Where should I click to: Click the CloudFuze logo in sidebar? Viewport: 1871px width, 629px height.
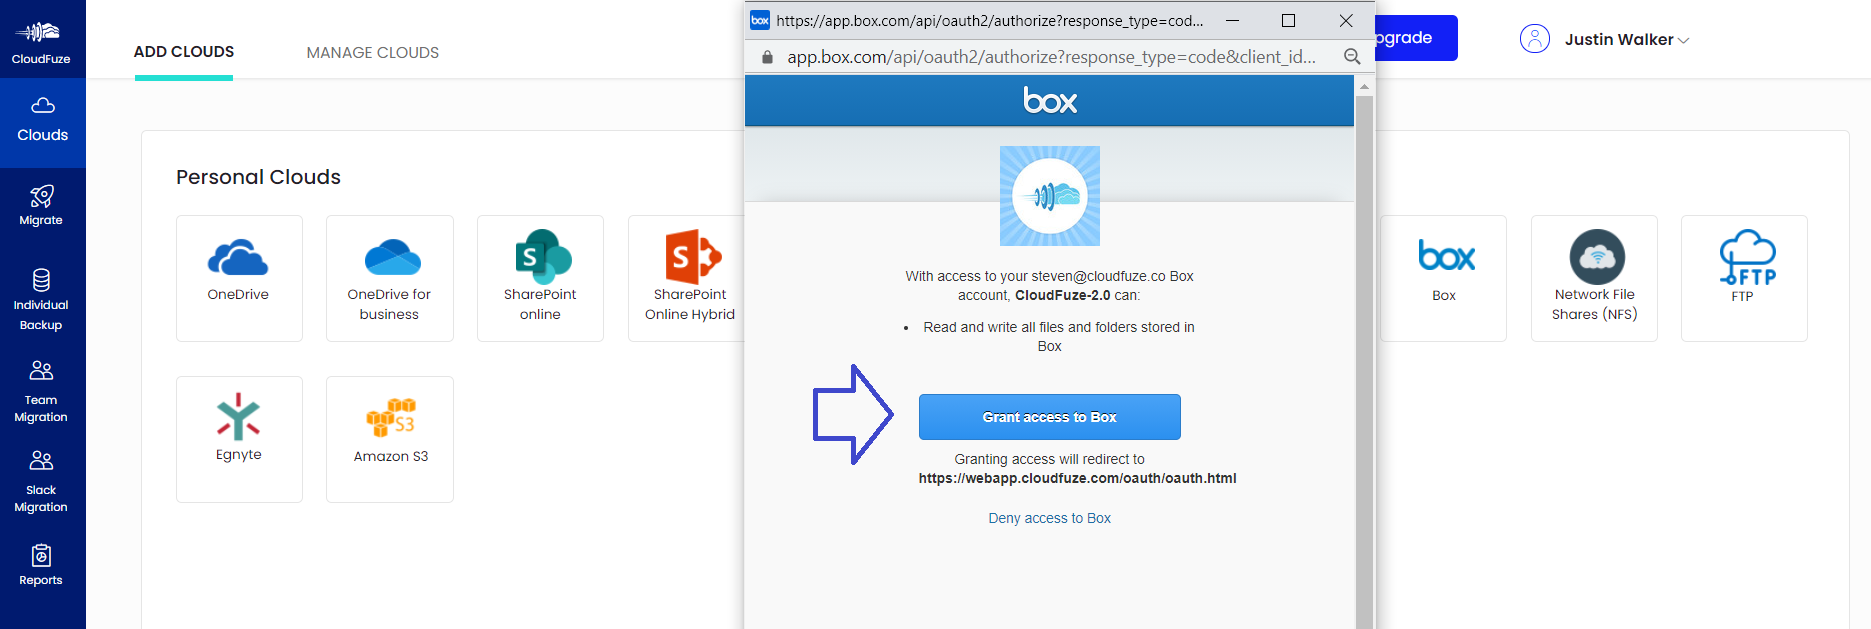pyautogui.click(x=41, y=42)
